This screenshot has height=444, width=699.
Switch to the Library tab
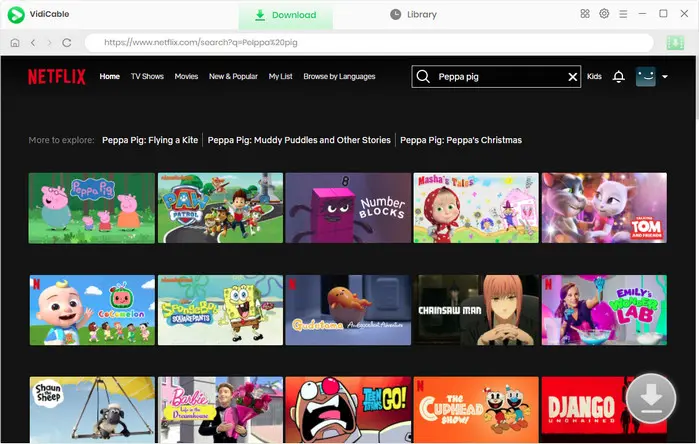413,15
